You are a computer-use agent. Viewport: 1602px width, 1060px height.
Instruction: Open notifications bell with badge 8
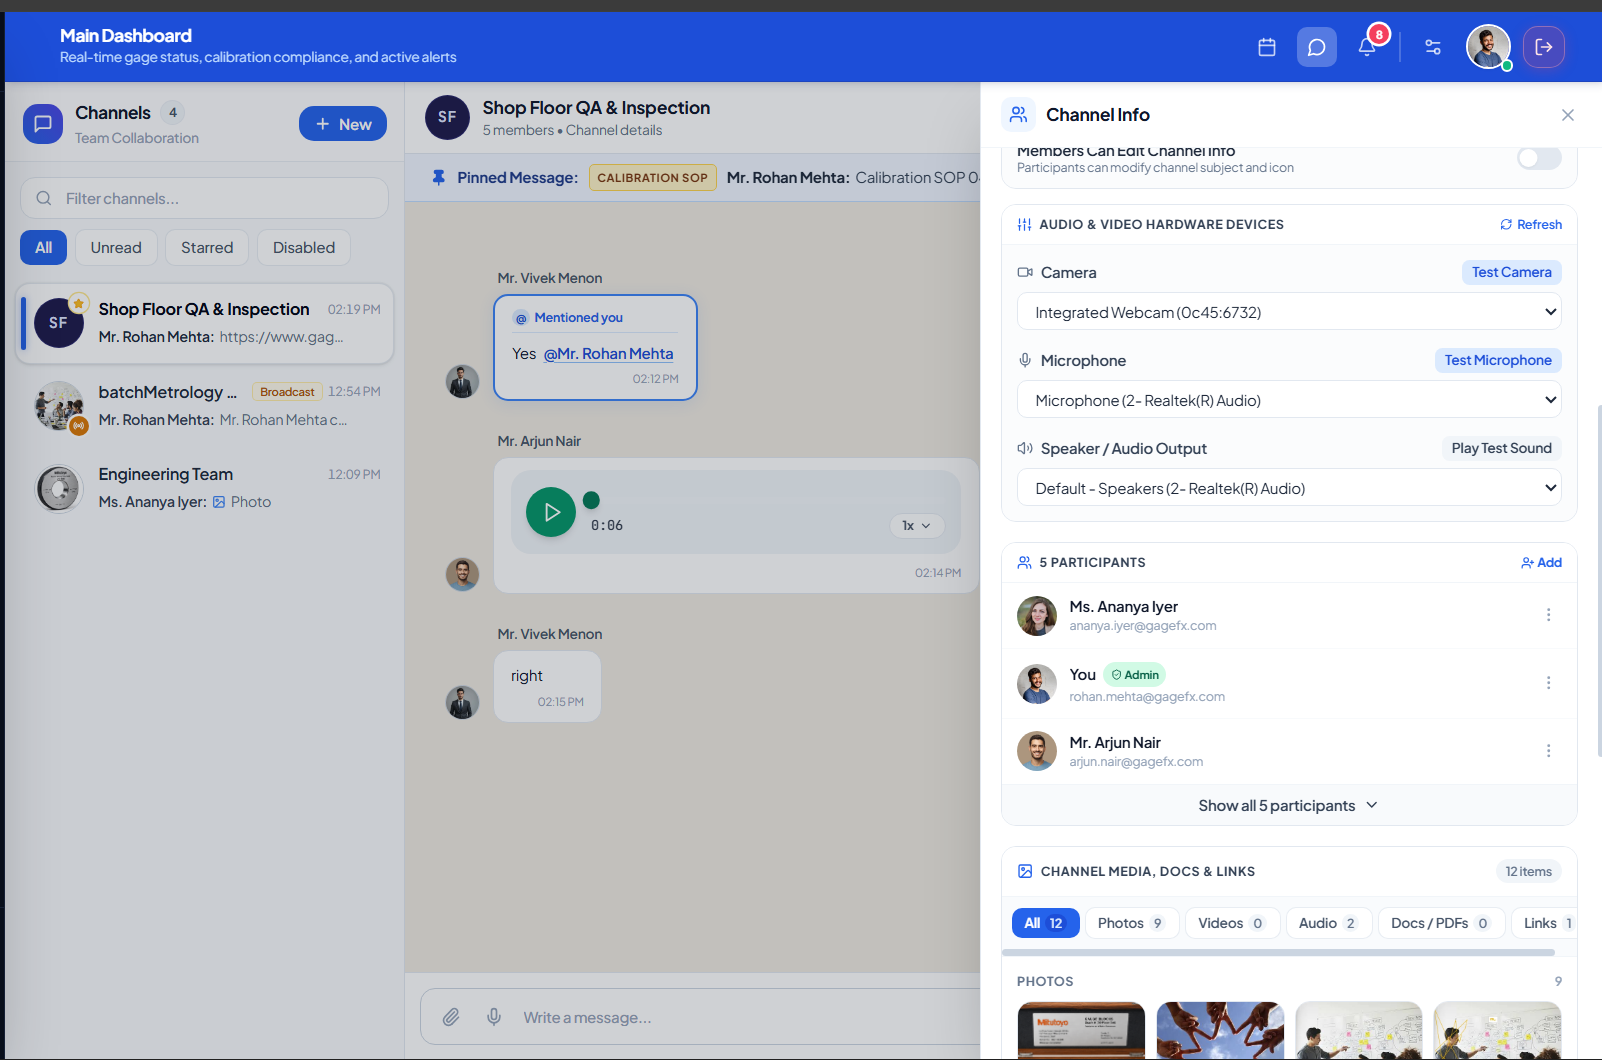[1368, 46]
